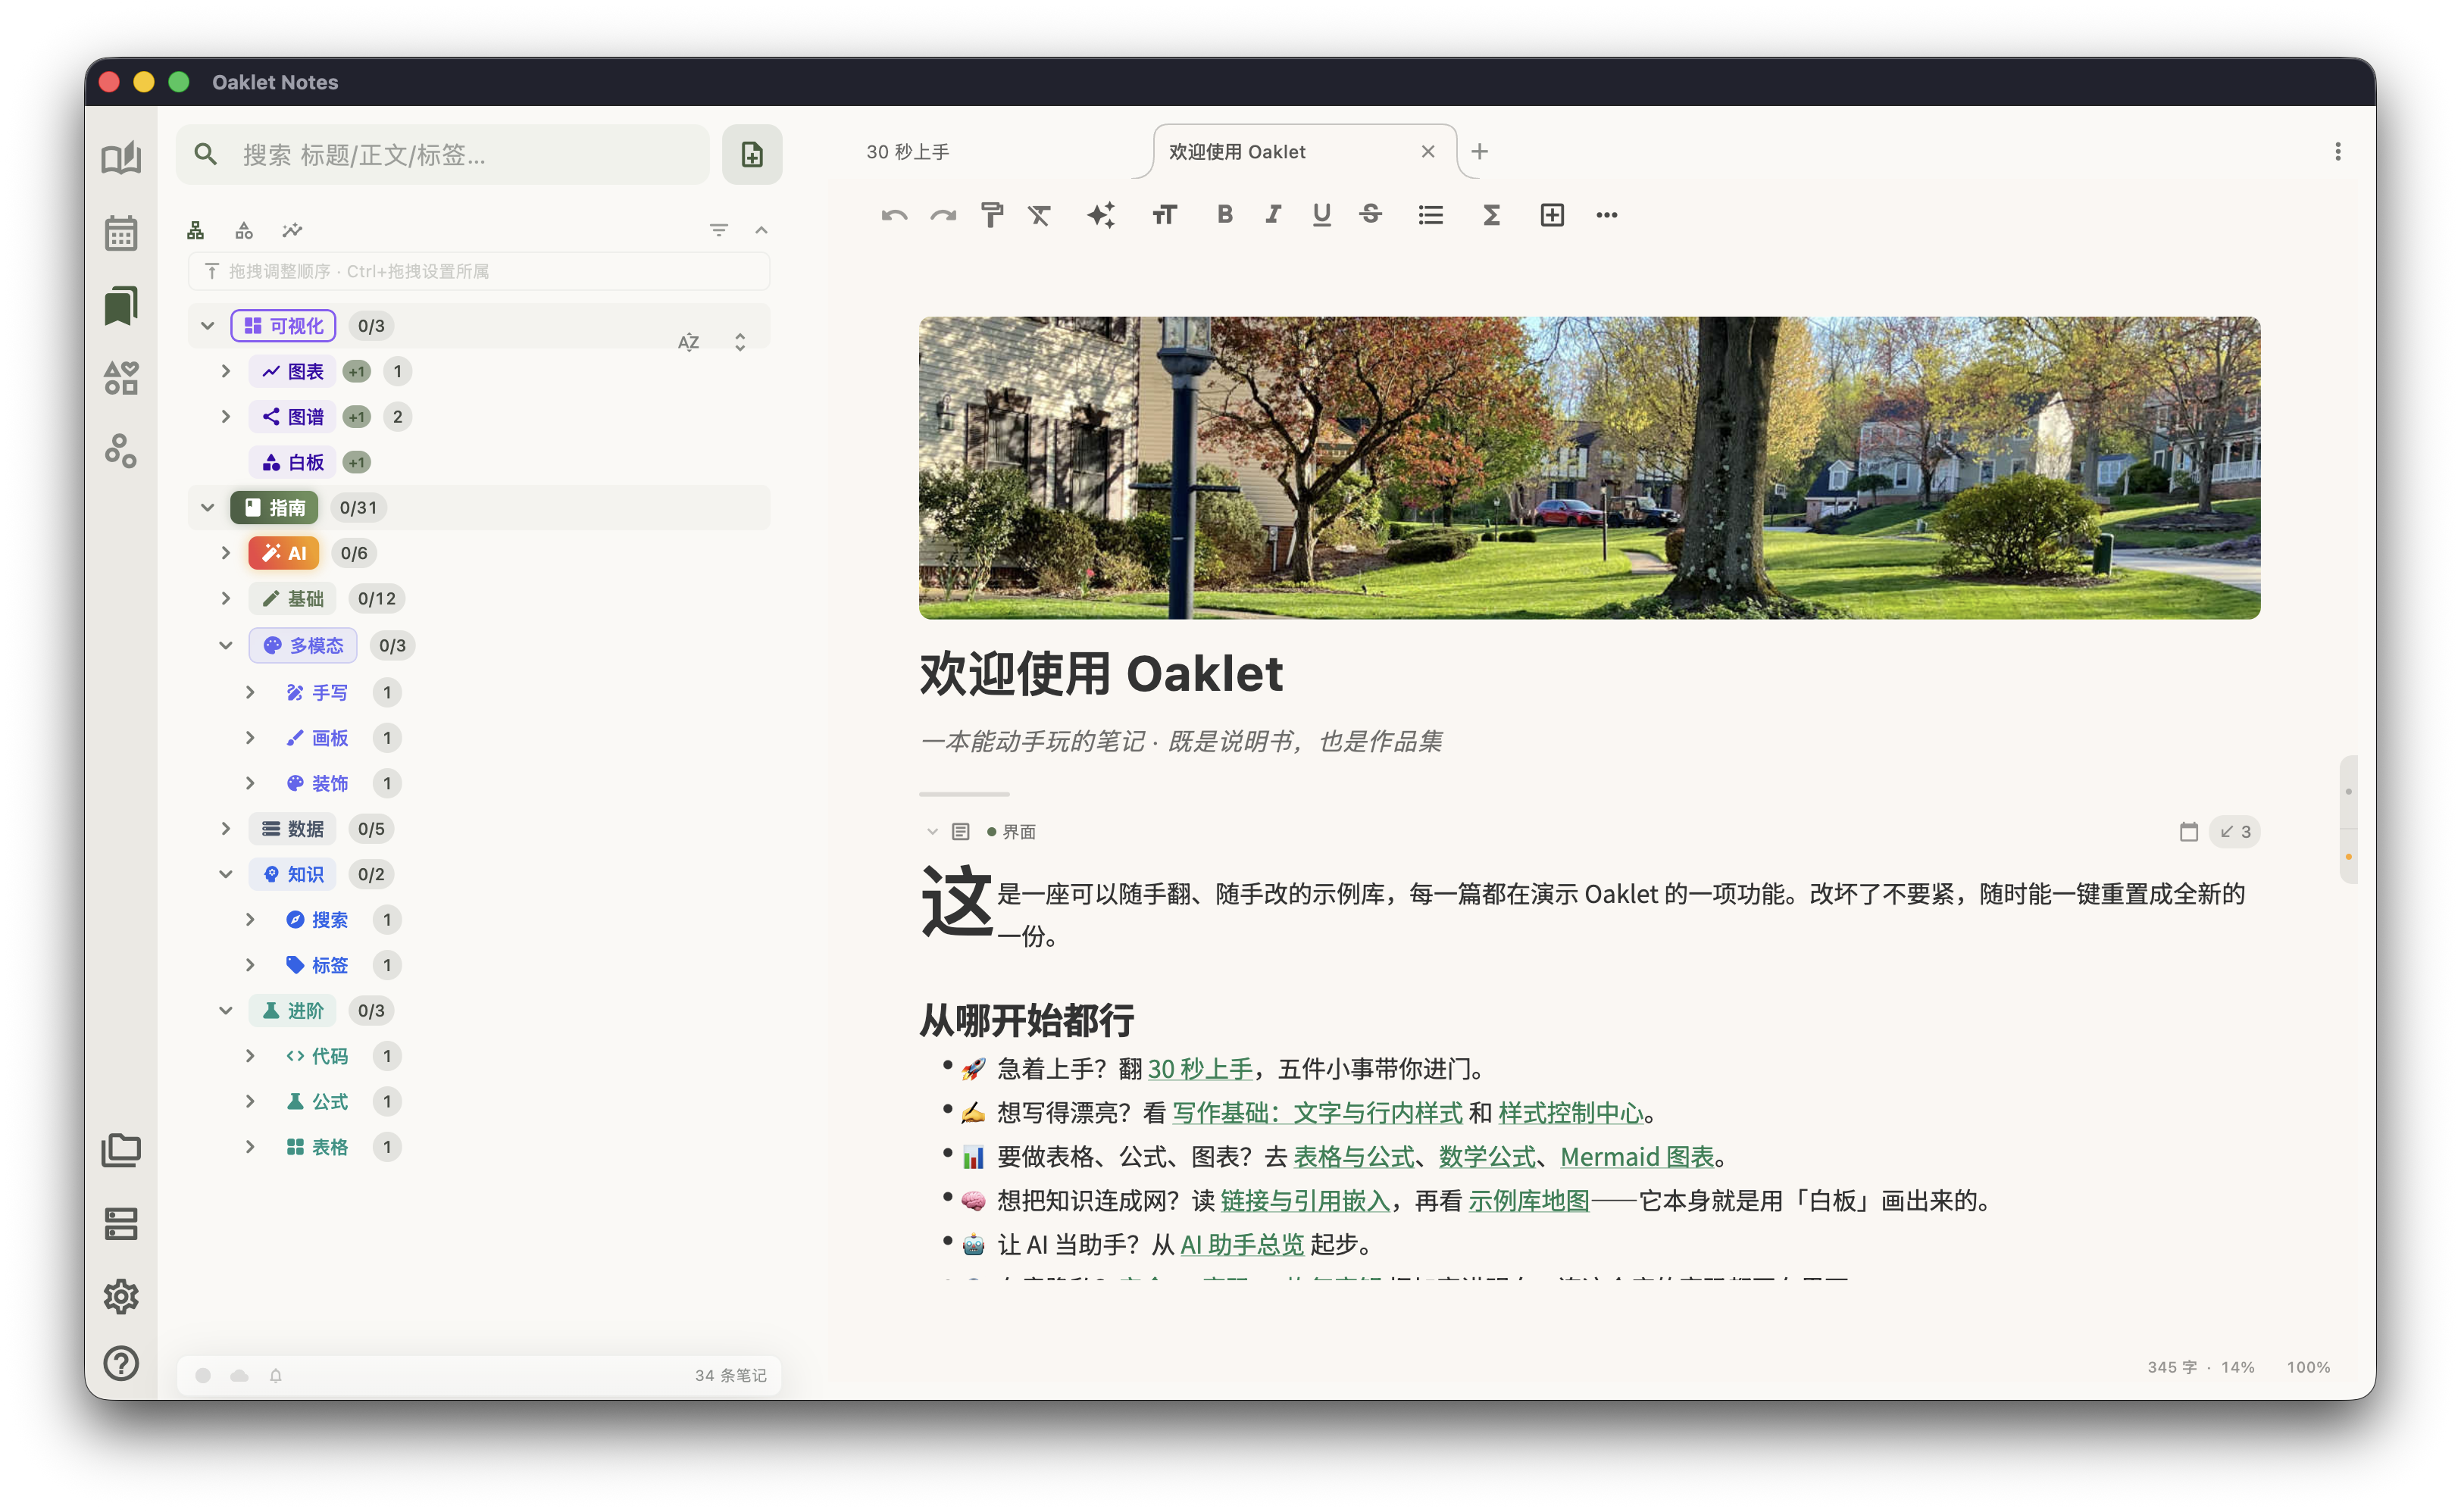The width and height of the screenshot is (2461, 1512).
Task: Create a new note with the document-plus button
Action: pos(752,154)
